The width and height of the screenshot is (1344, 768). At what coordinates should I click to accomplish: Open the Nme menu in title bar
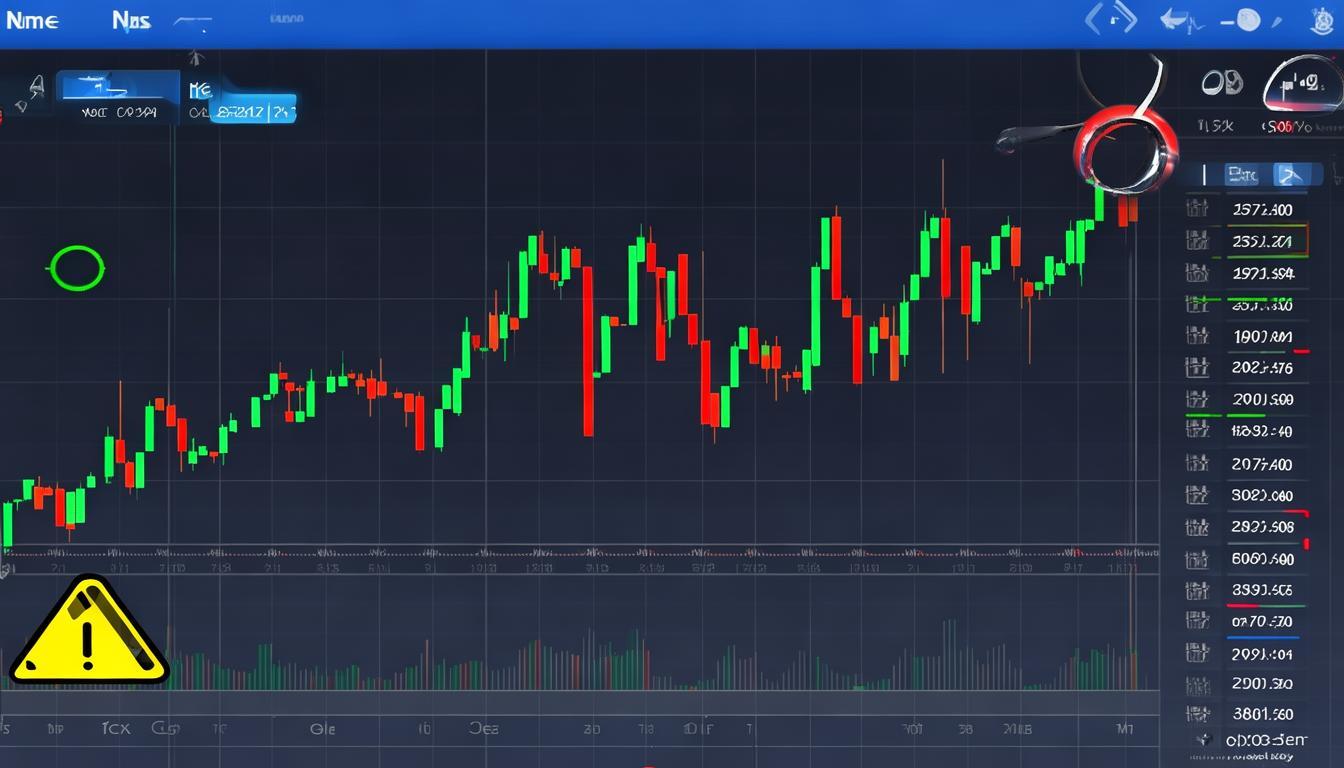click(x=31, y=21)
